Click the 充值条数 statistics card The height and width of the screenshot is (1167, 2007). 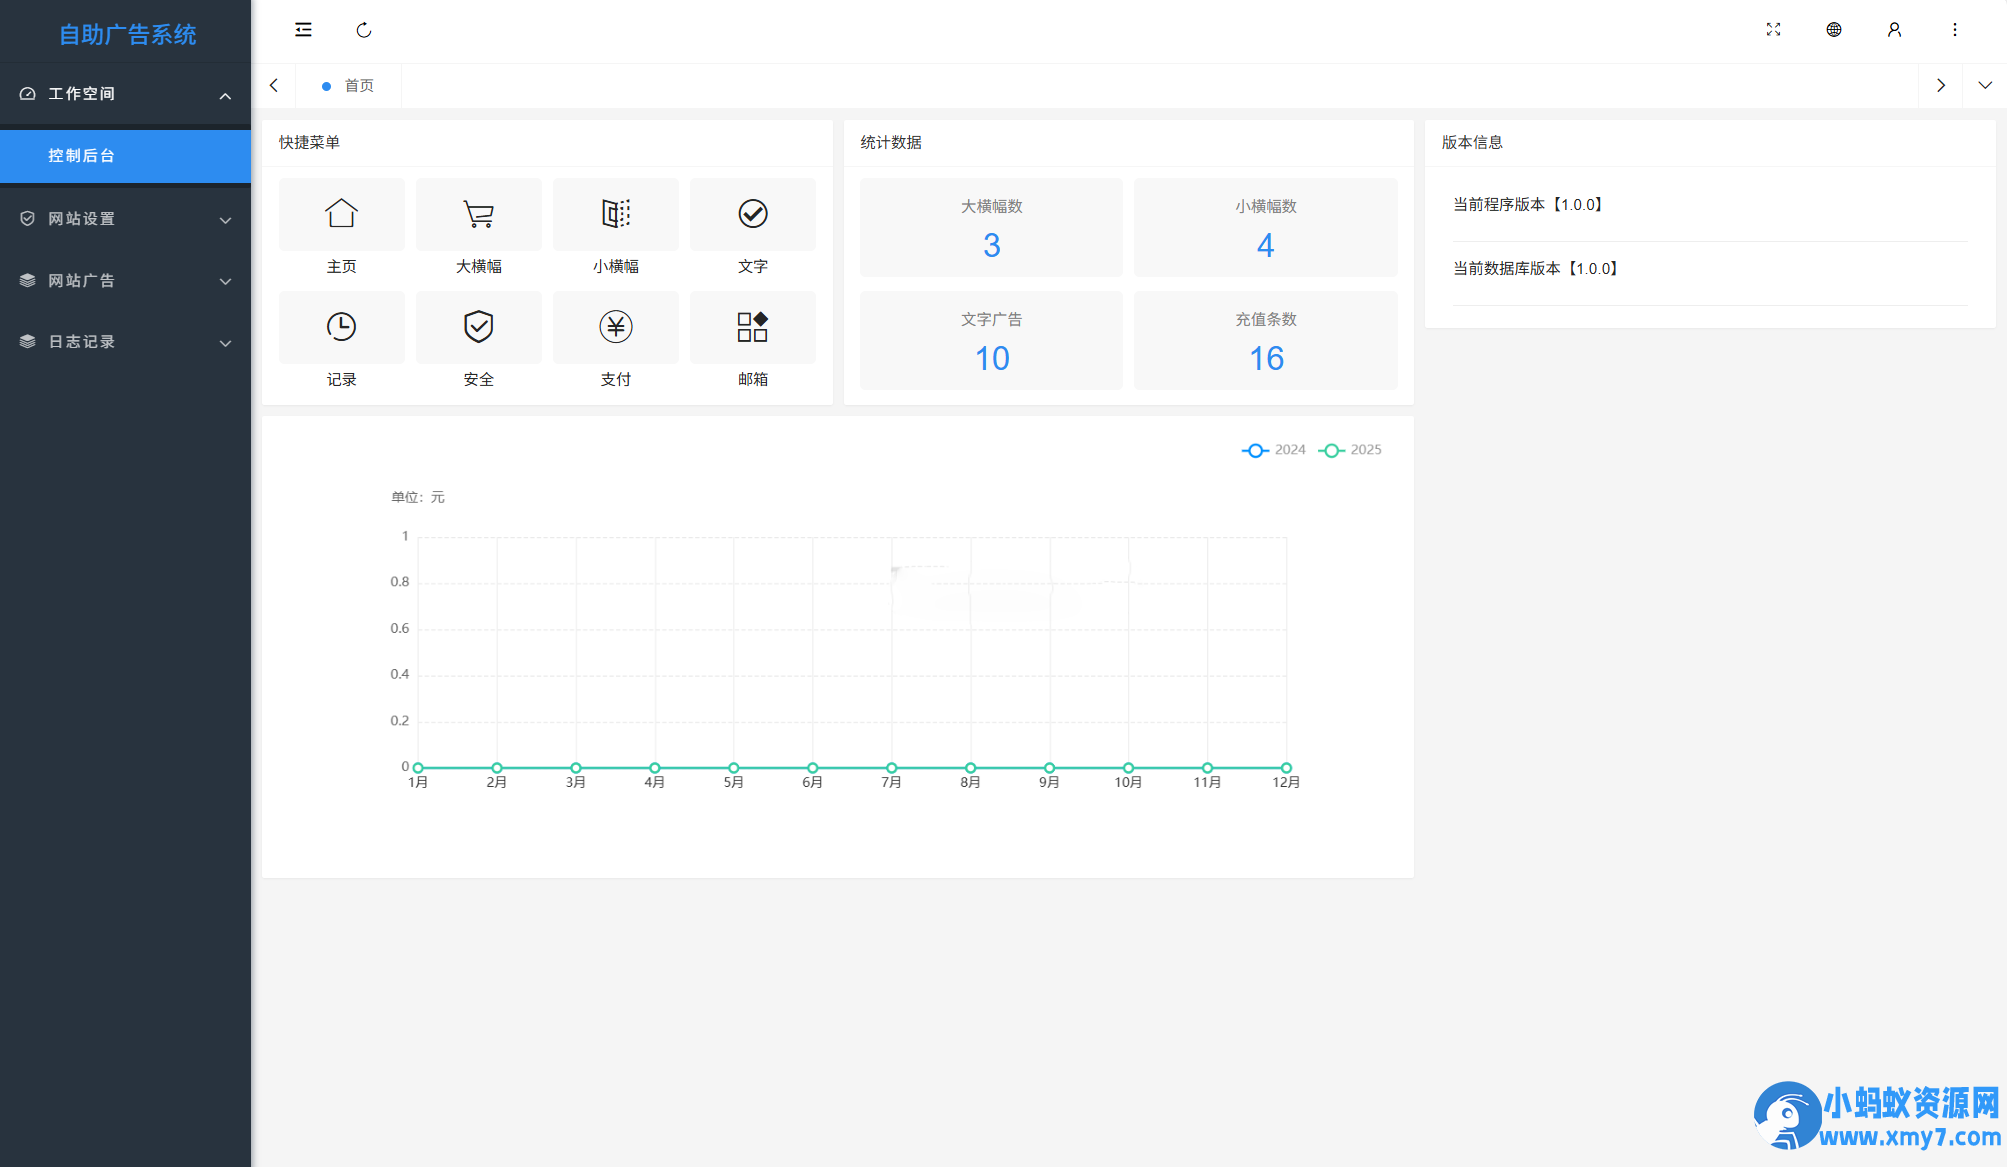tap(1265, 341)
